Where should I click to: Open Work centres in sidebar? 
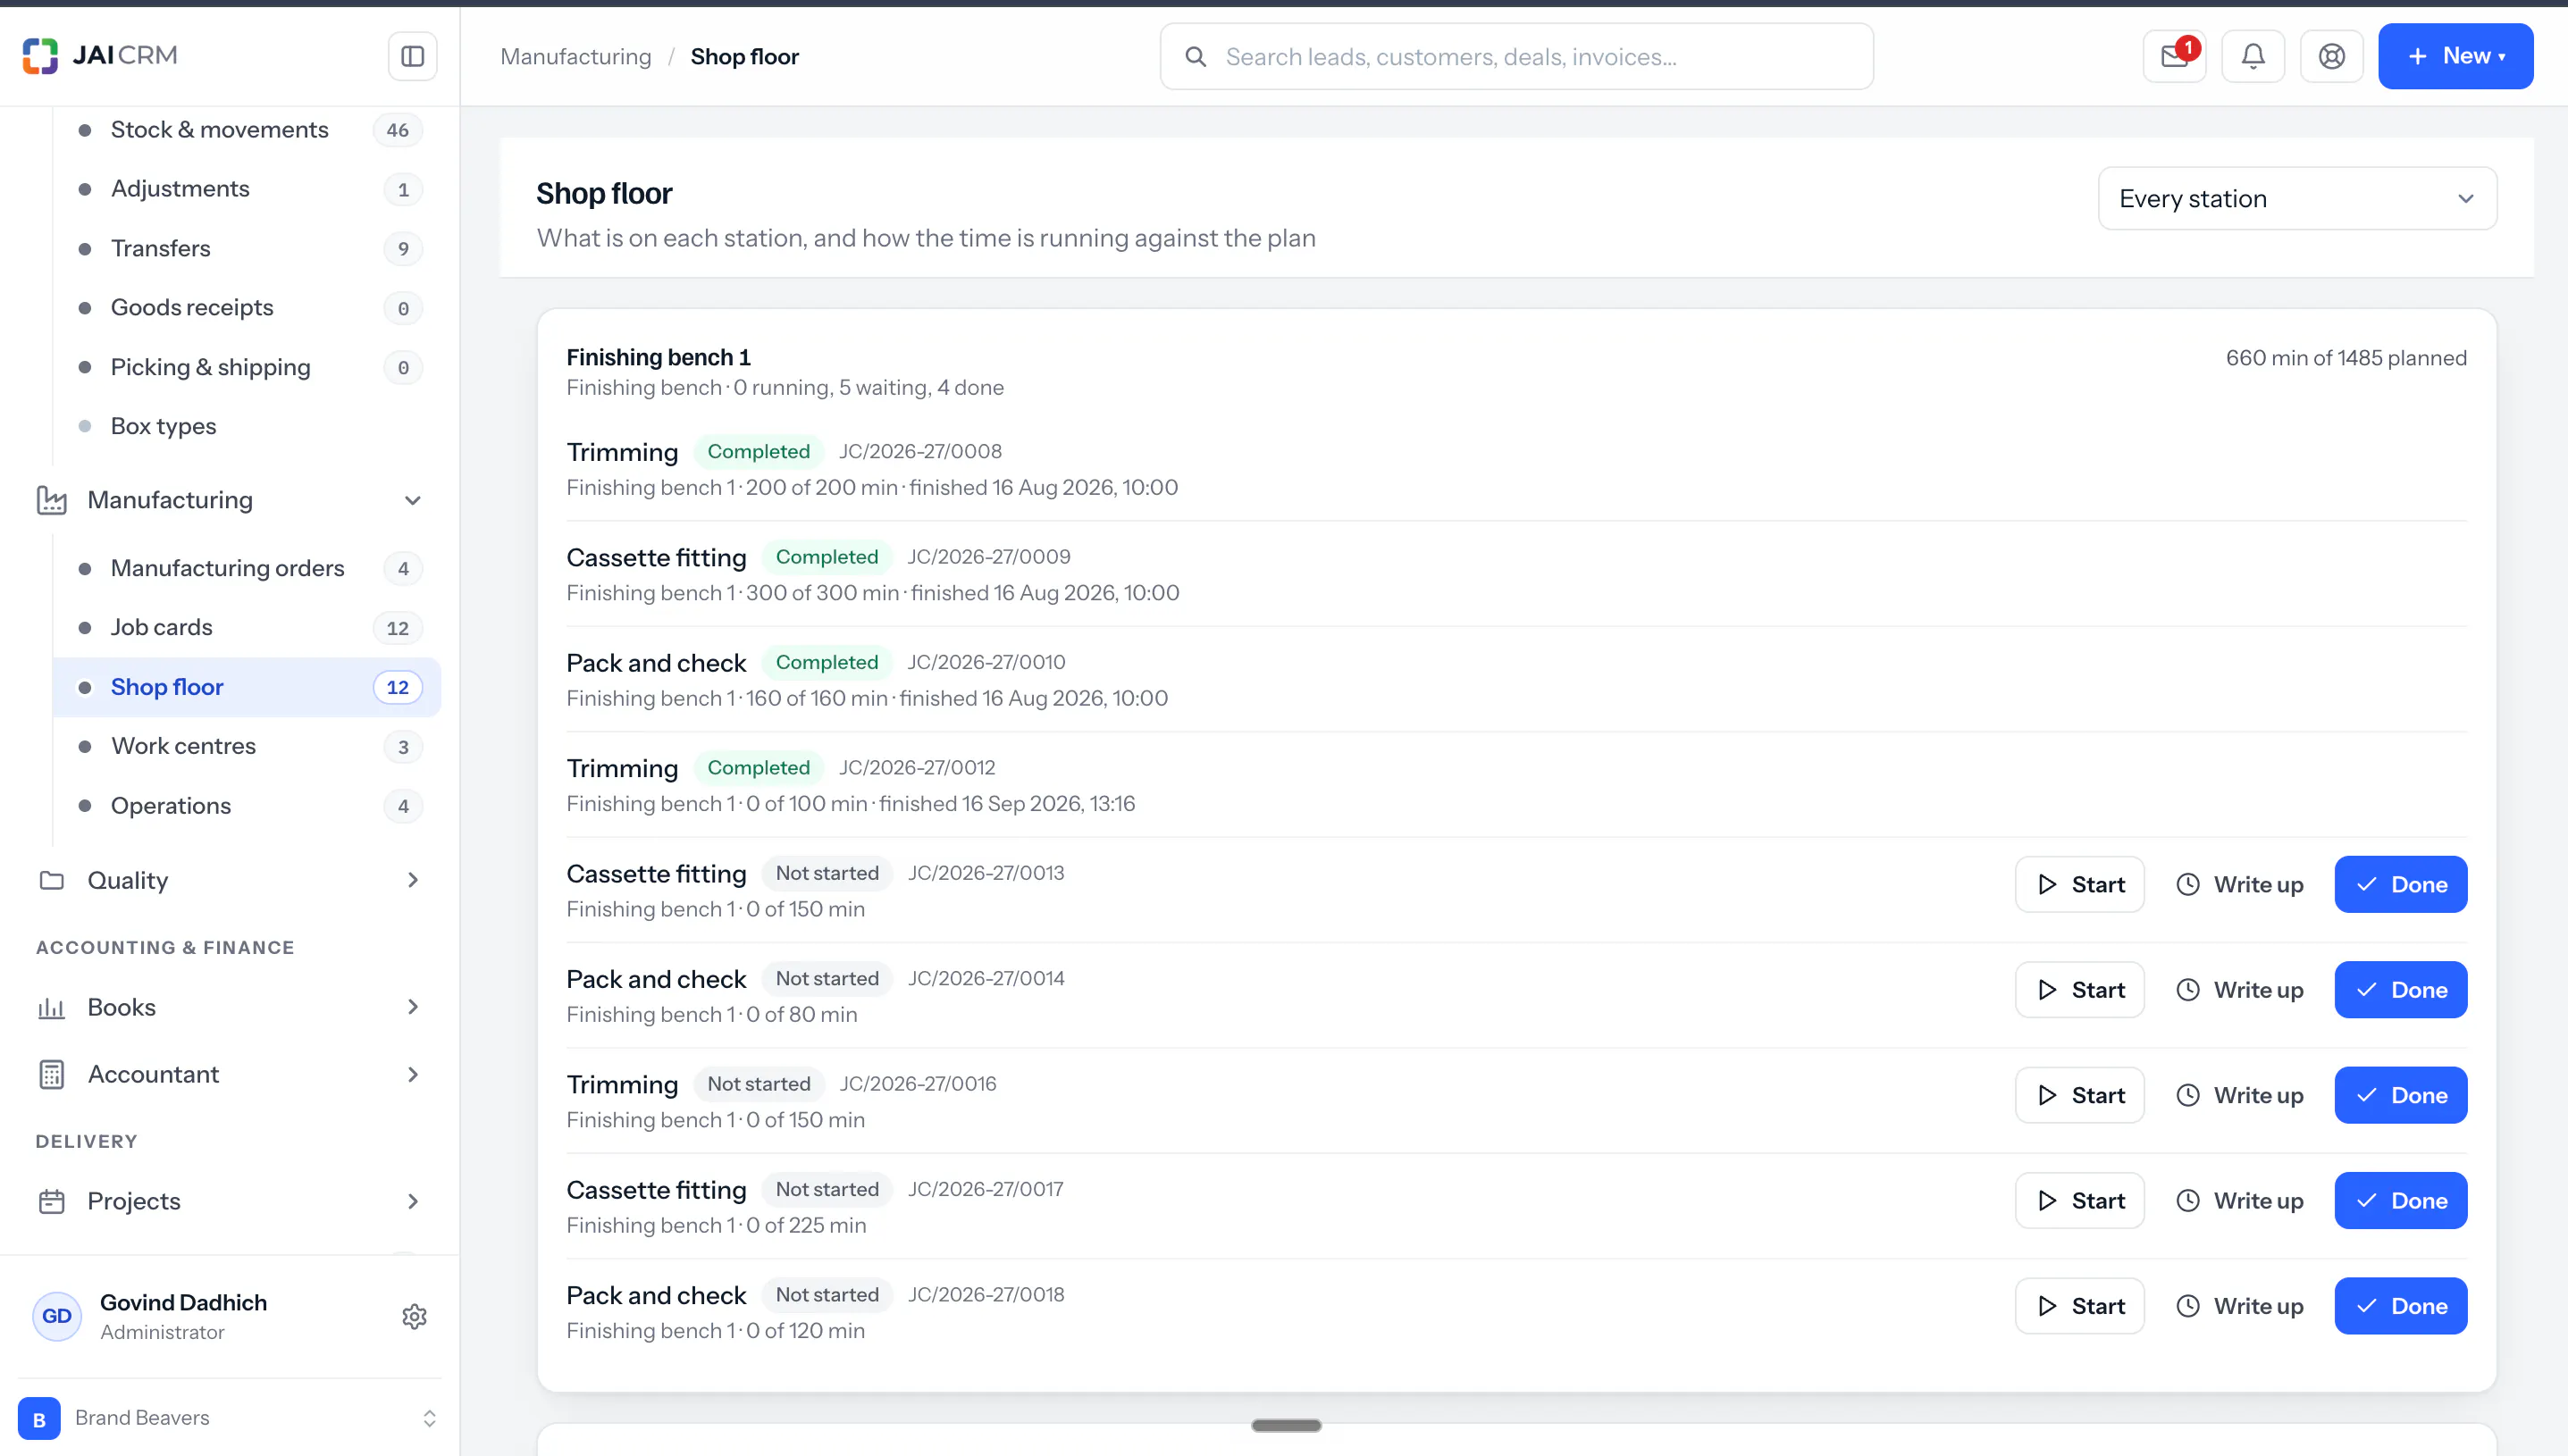[x=247, y=746]
